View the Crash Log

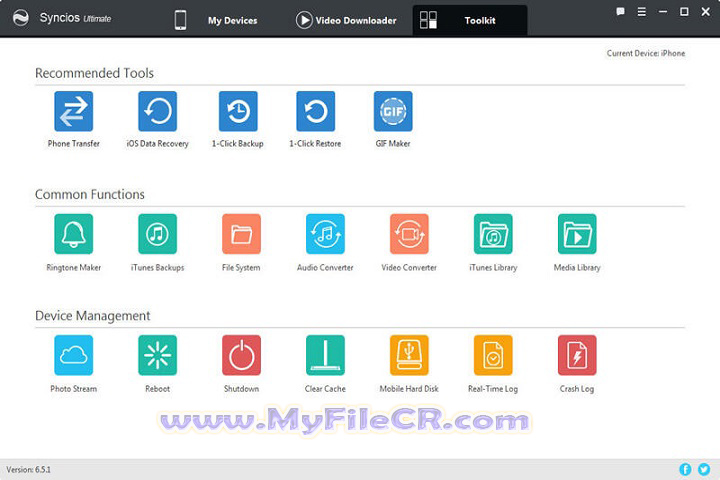pyautogui.click(x=577, y=355)
